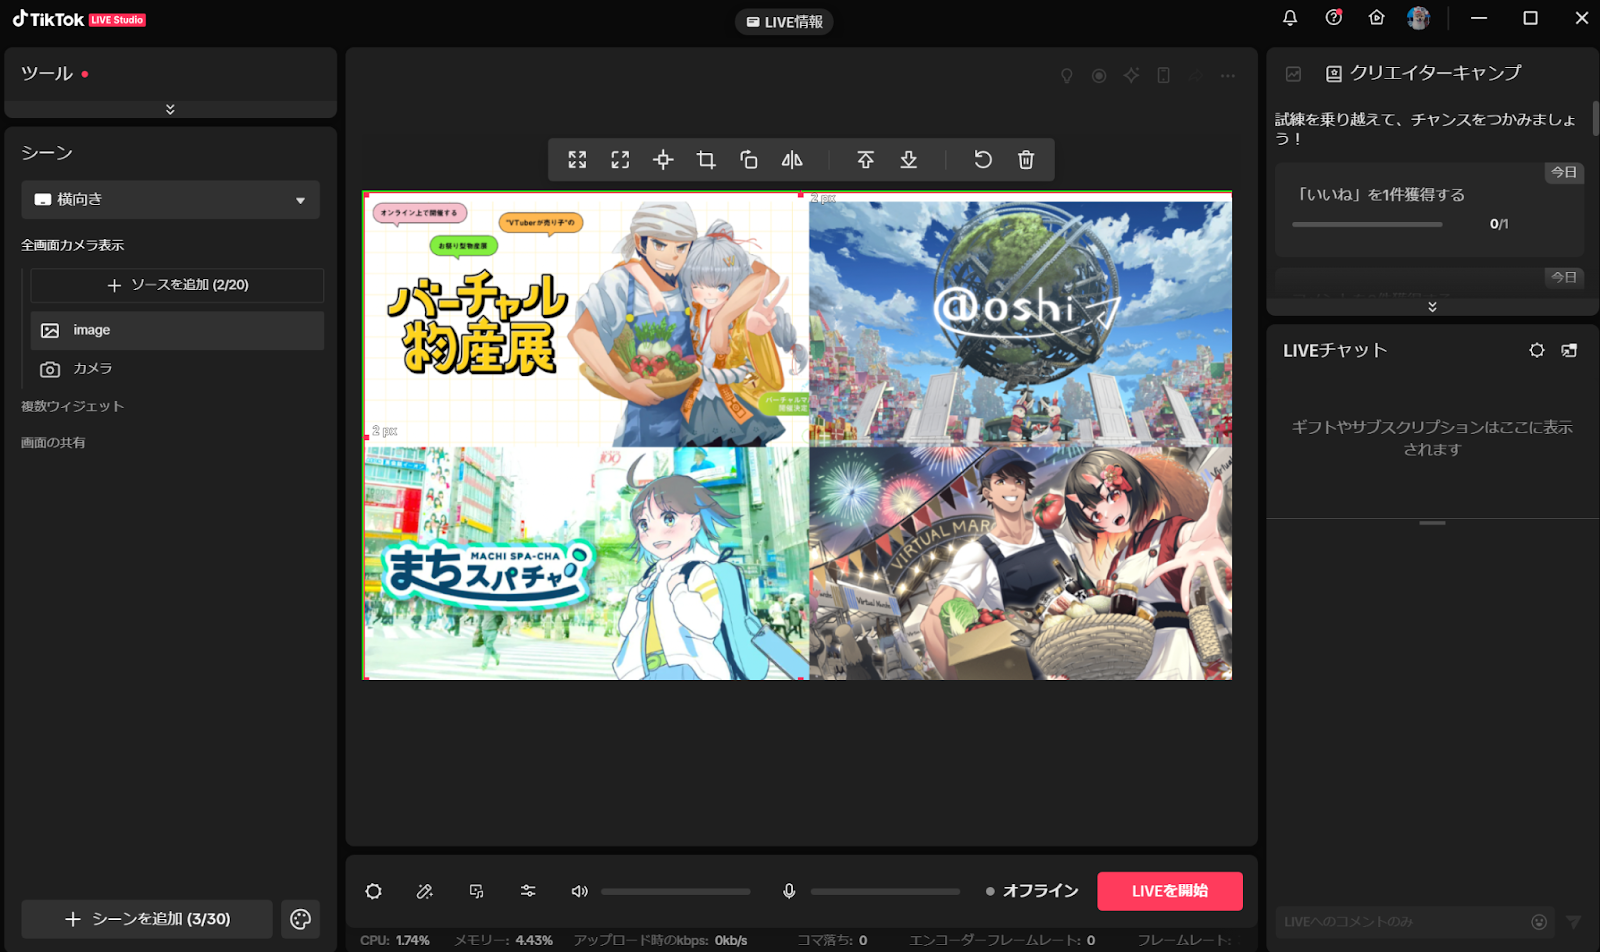This screenshot has height=952, width=1600.
Task: Reset the source transform
Action: (983, 160)
